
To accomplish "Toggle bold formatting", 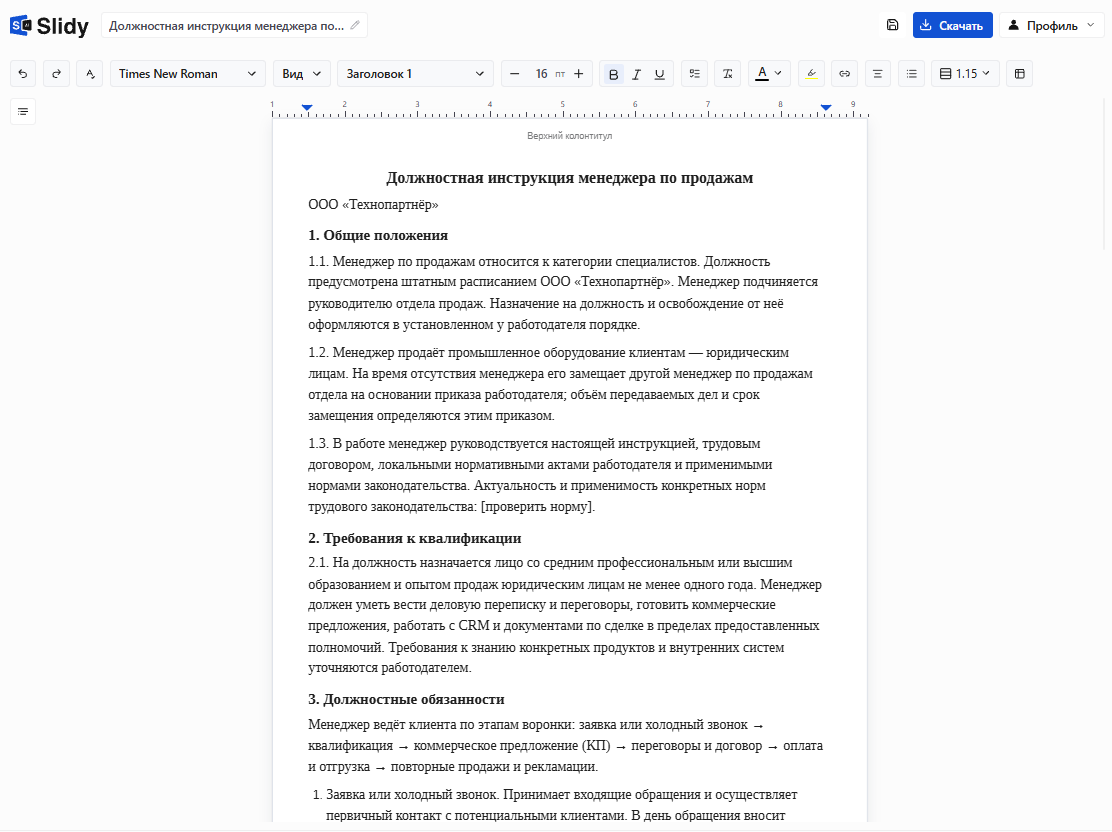I will 613,74.
